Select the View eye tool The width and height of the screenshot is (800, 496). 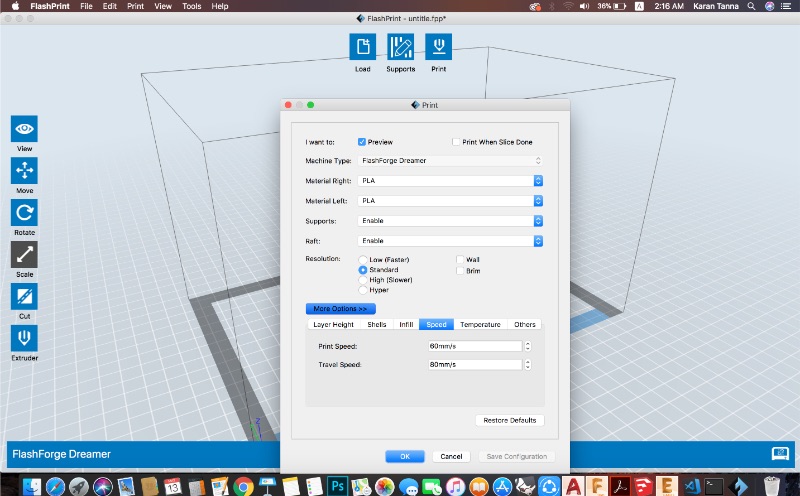point(24,129)
